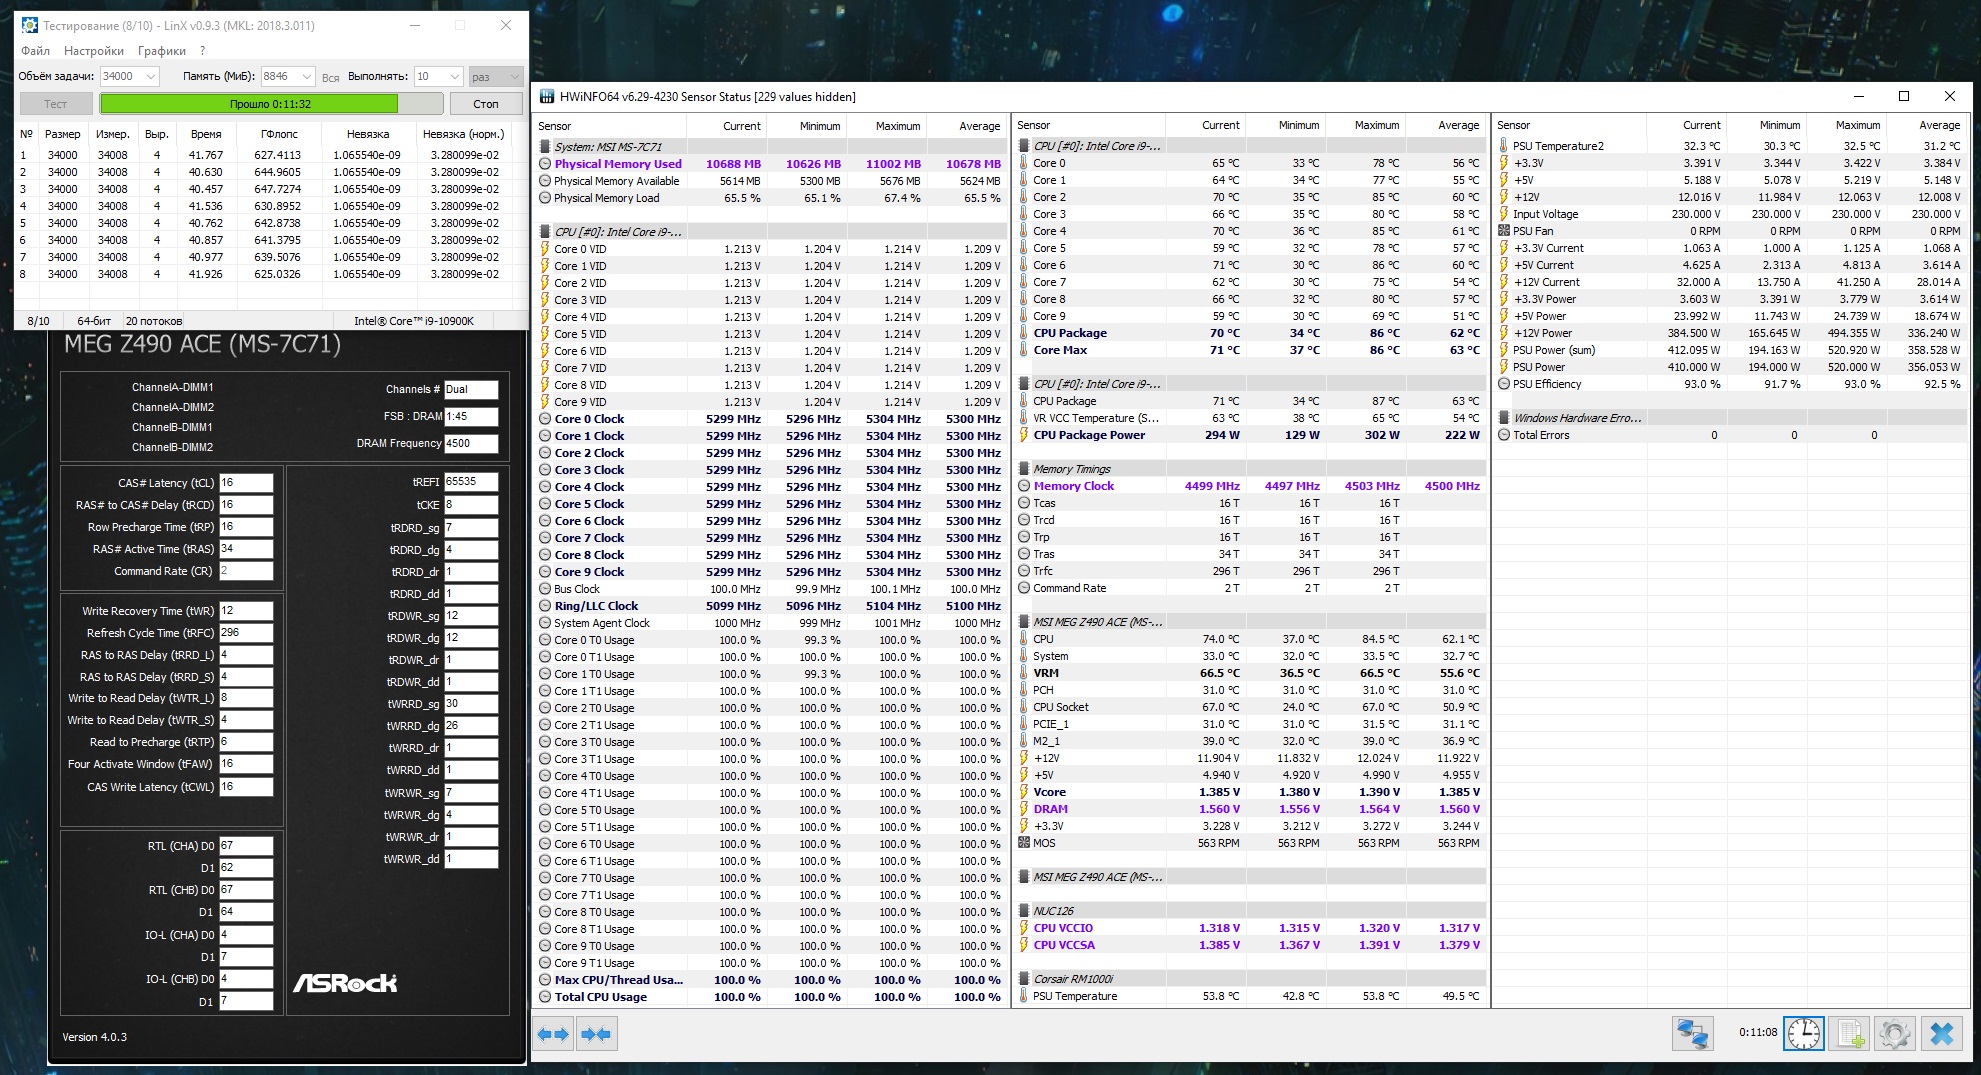Click the log file icon with green plus

(x=1849, y=1033)
